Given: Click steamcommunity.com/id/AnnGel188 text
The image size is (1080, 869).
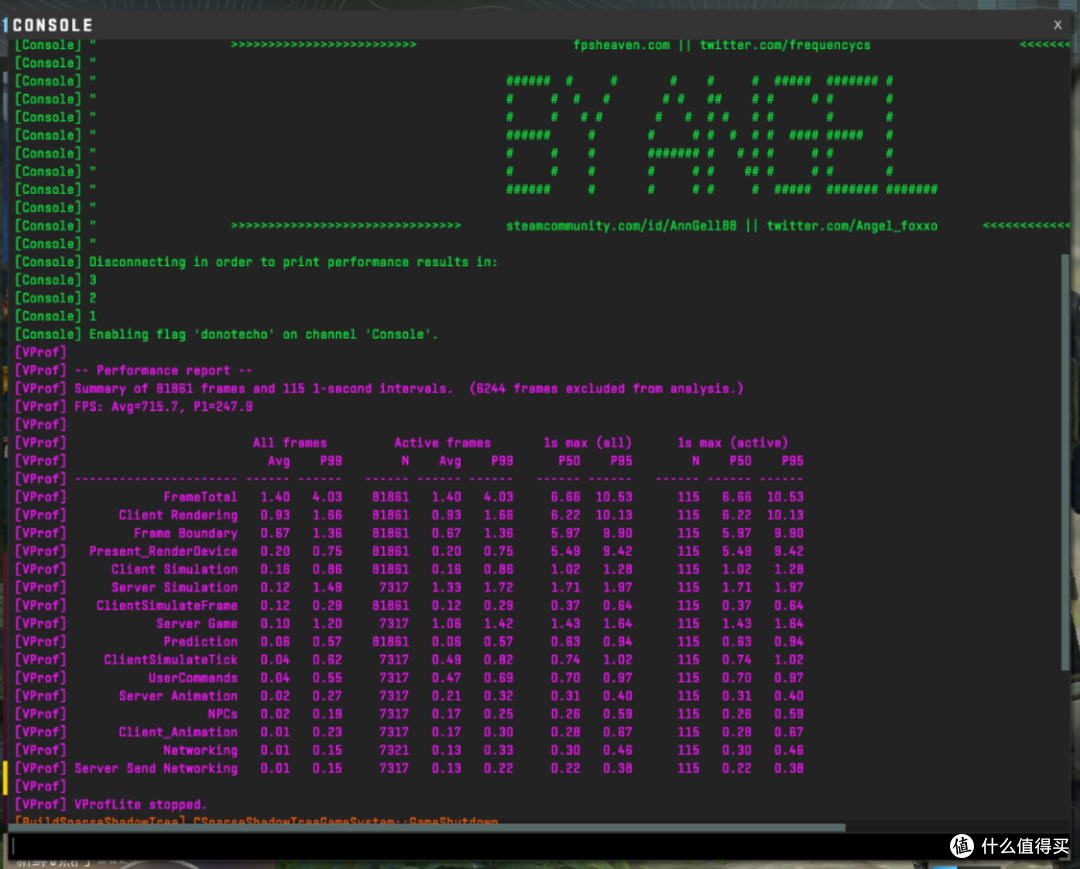Looking at the screenshot, I should 621,226.
